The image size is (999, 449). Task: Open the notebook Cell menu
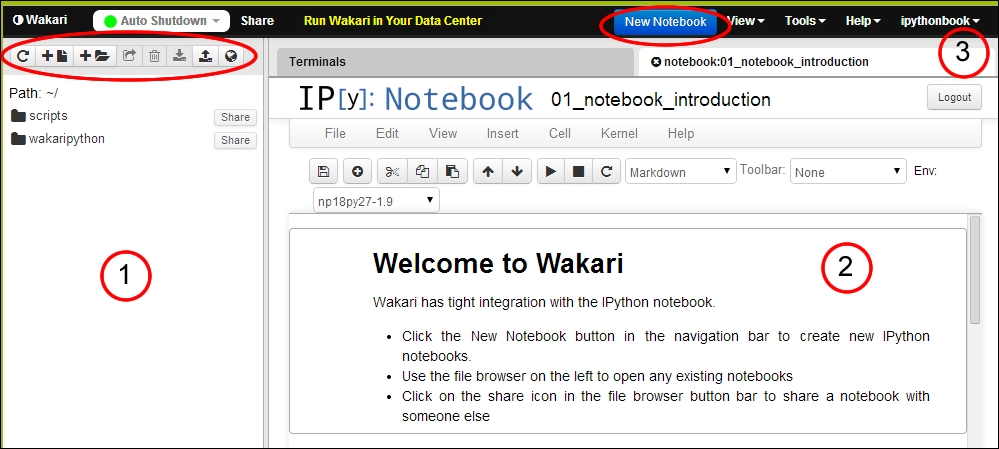pyautogui.click(x=560, y=133)
